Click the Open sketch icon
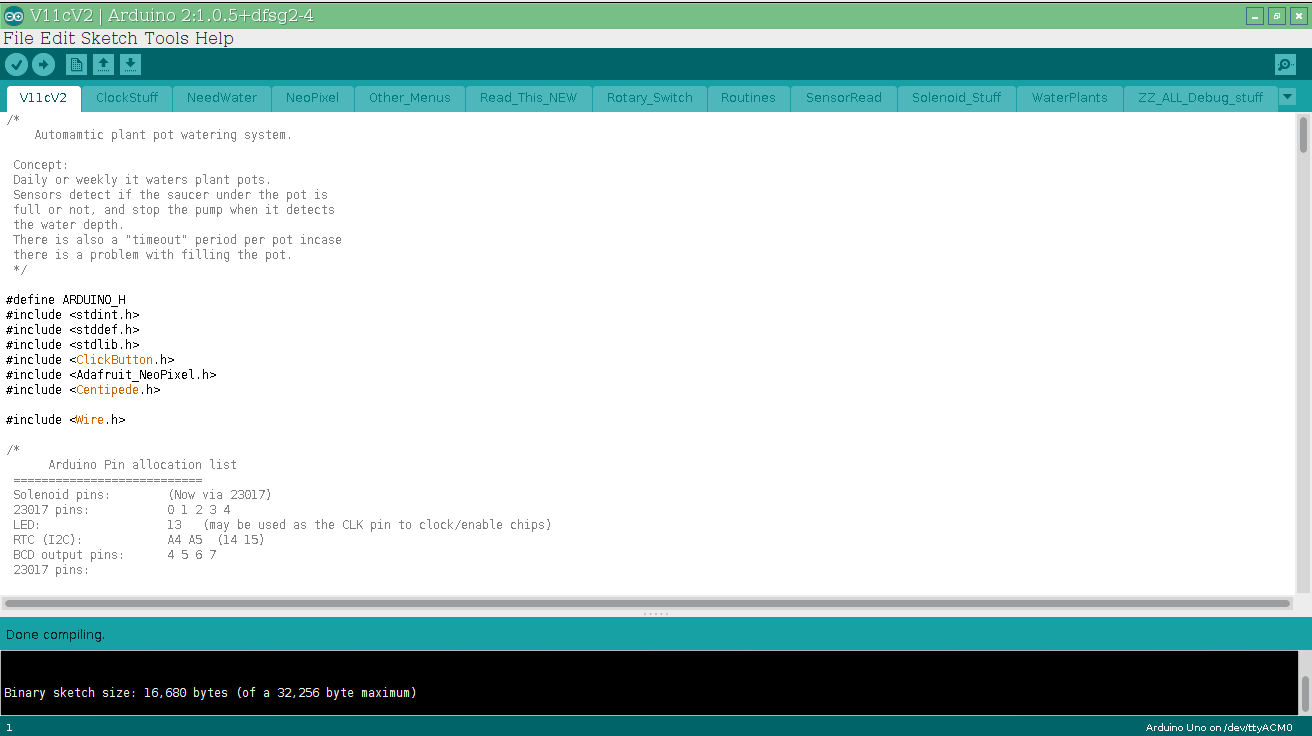 point(104,63)
